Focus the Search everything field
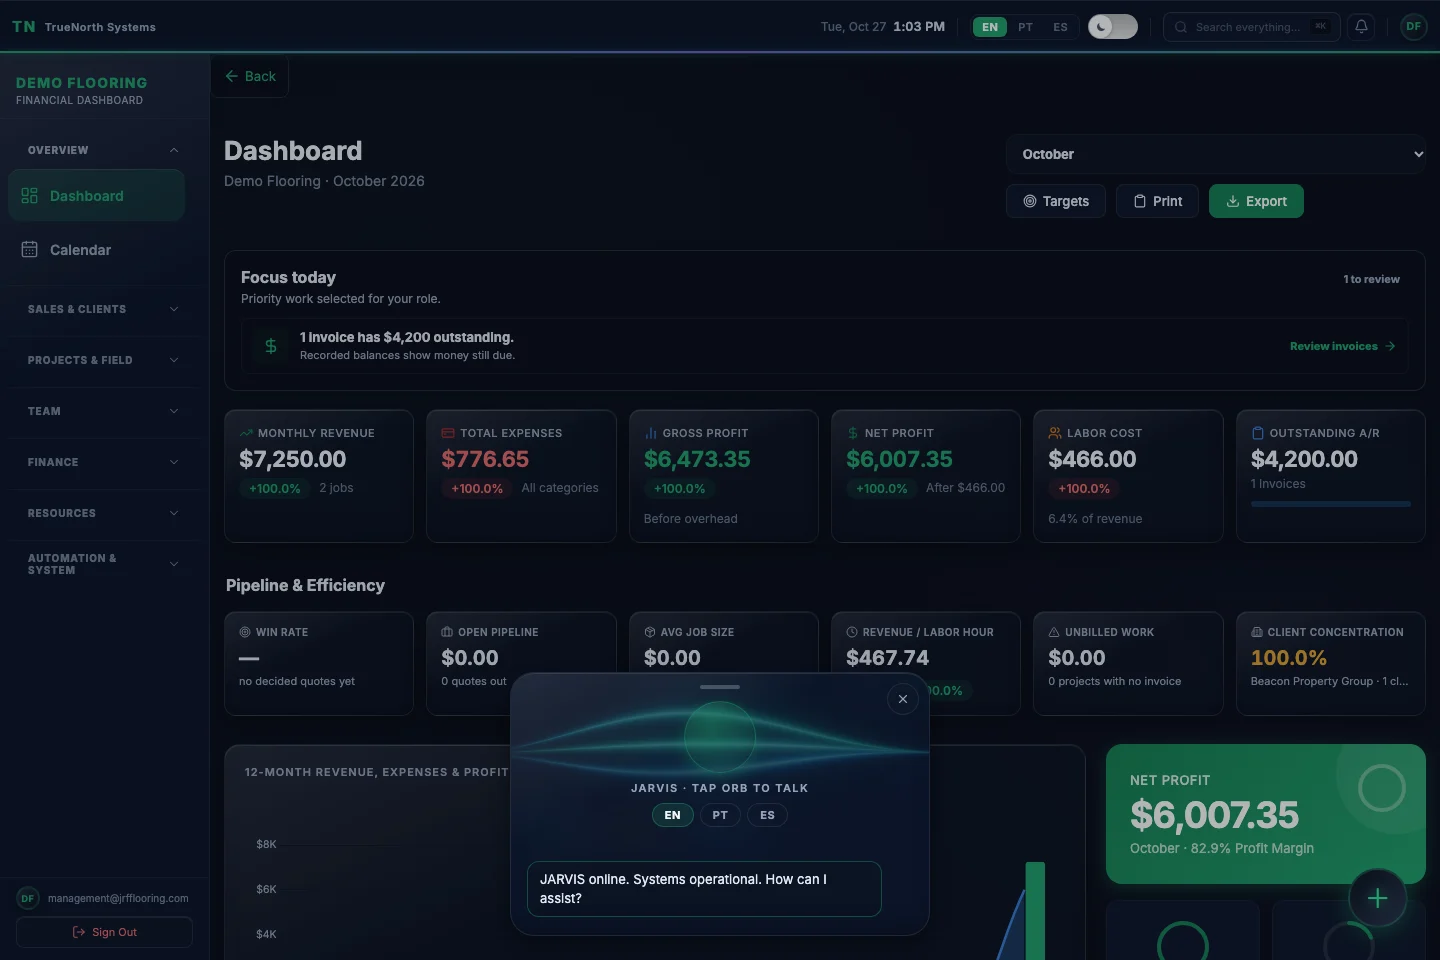 1250,27
